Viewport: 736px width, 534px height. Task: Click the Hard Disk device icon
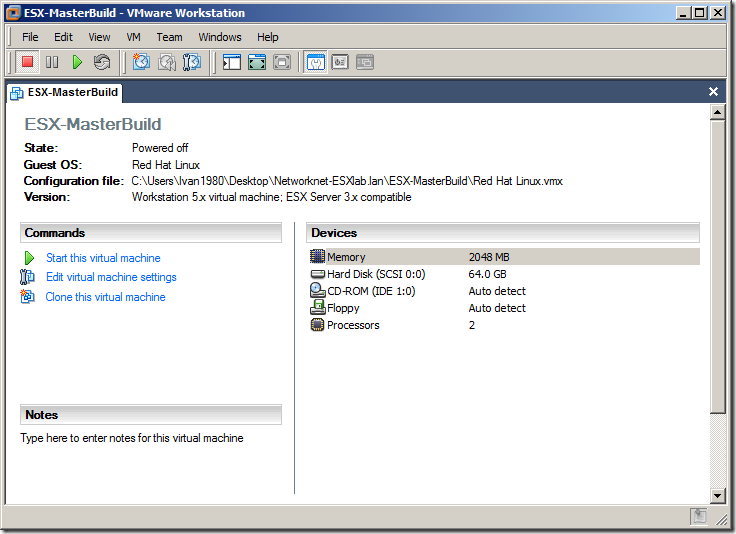(x=318, y=274)
